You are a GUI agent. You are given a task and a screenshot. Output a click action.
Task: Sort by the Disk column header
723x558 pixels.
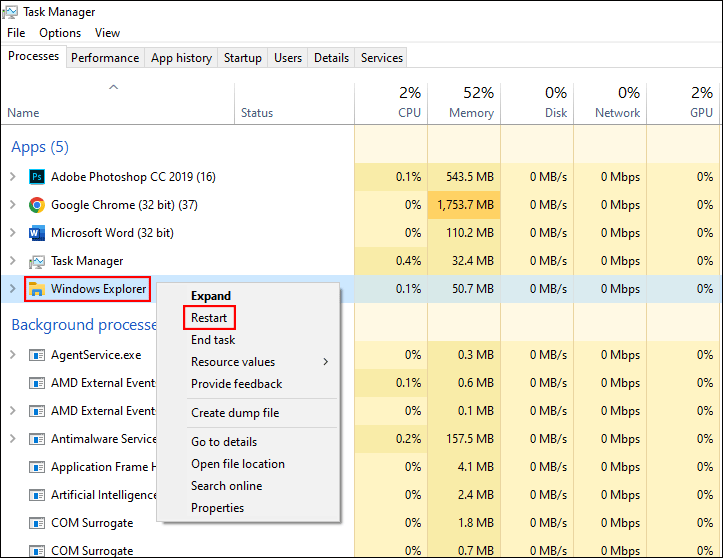point(537,104)
